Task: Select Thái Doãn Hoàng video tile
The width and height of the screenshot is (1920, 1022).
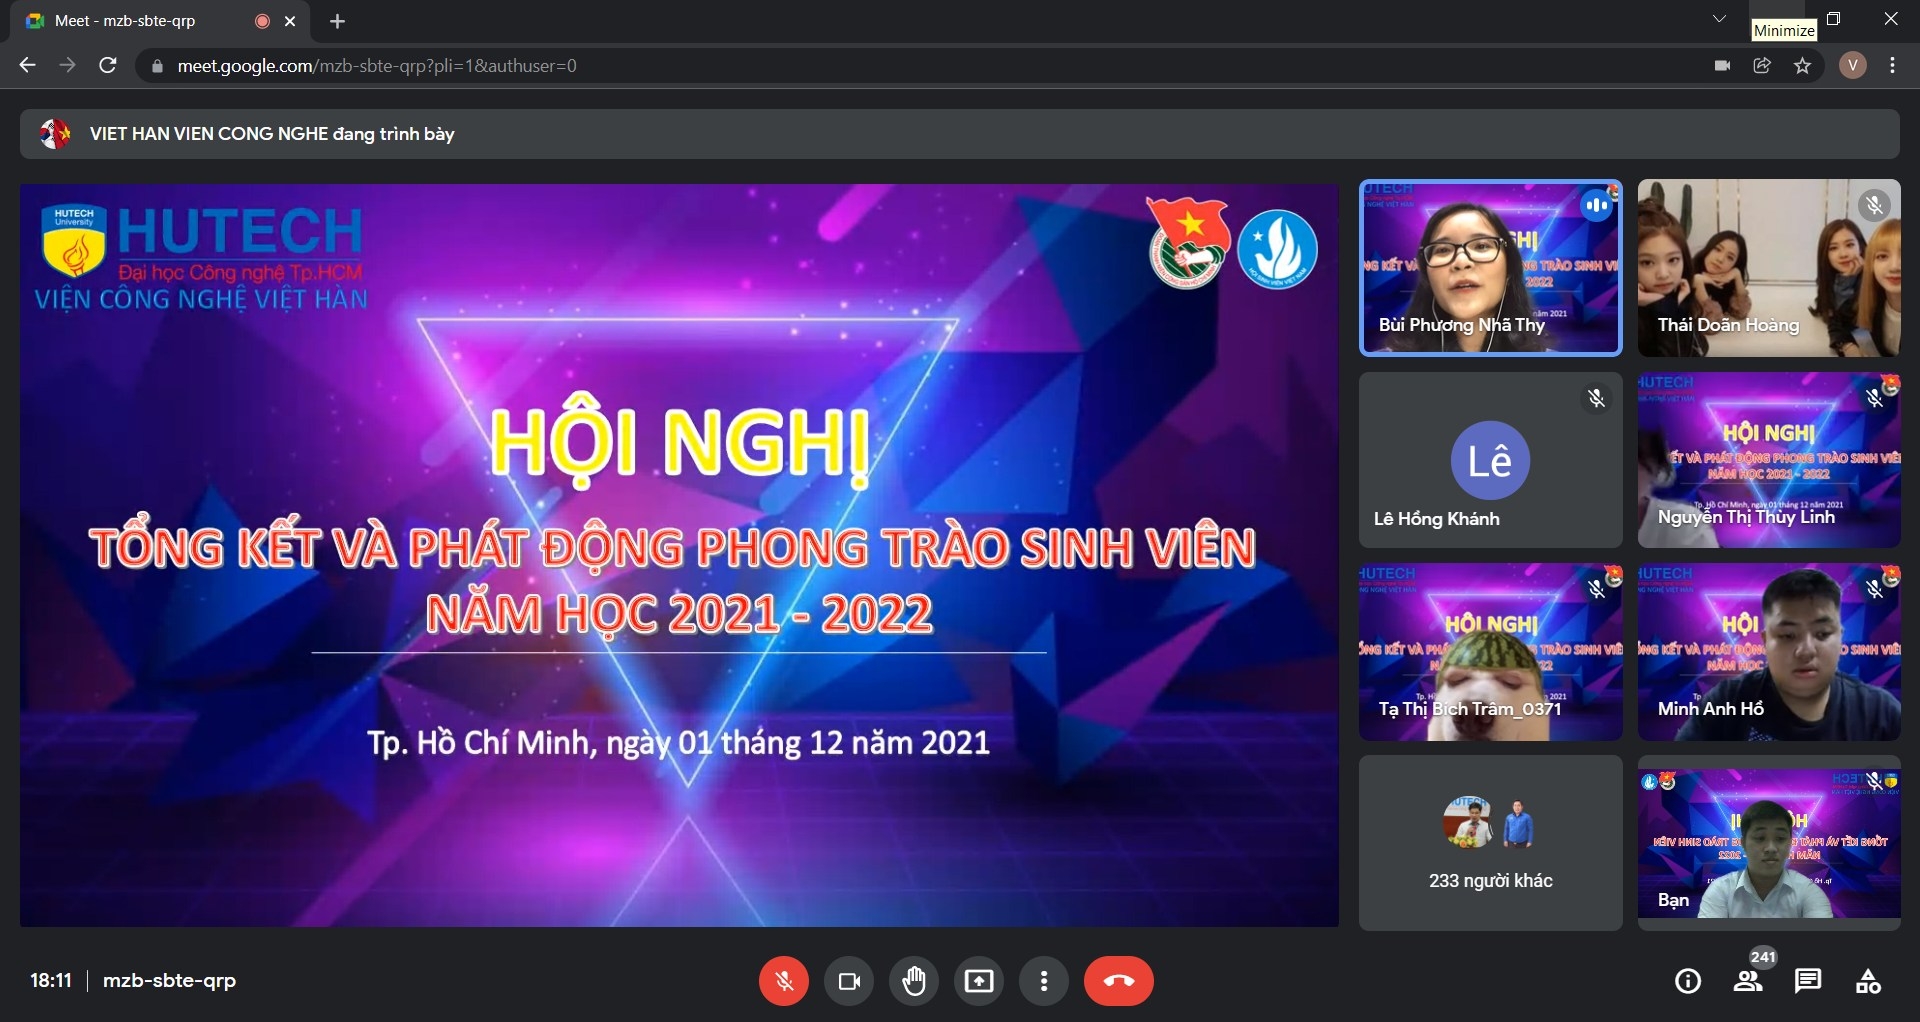Action: coord(1769,268)
